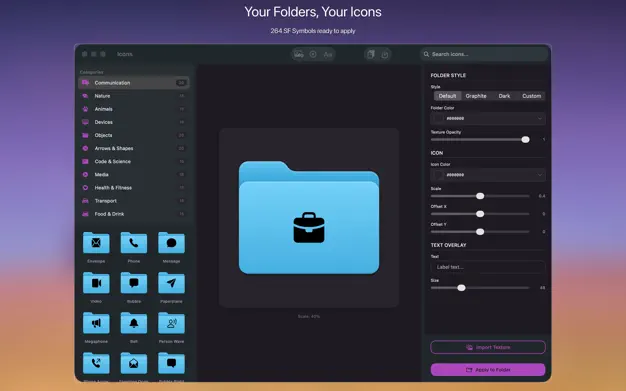The height and width of the screenshot is (391, 626).
Task: Select the Video camera folder icon
Action: click(96, 283)
